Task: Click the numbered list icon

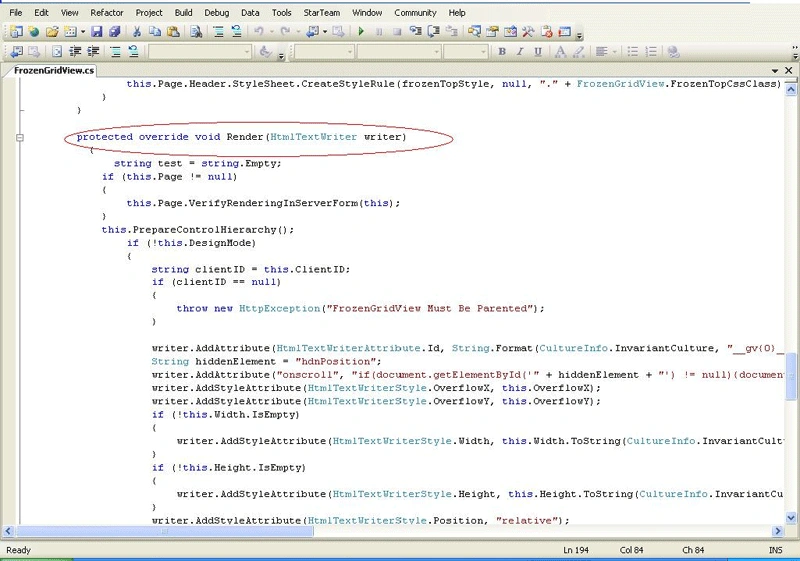Action: click(651, 52)
